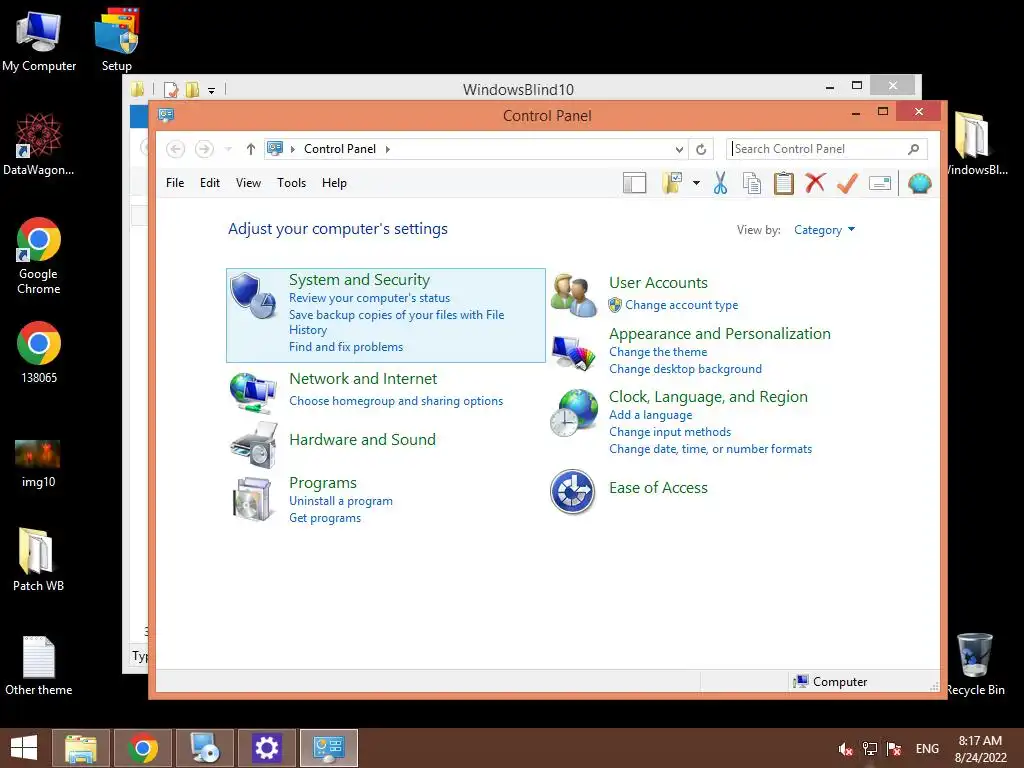Click the orange checkmark Properties icon
Screen dimensions: 1024x768
point(847,184)
